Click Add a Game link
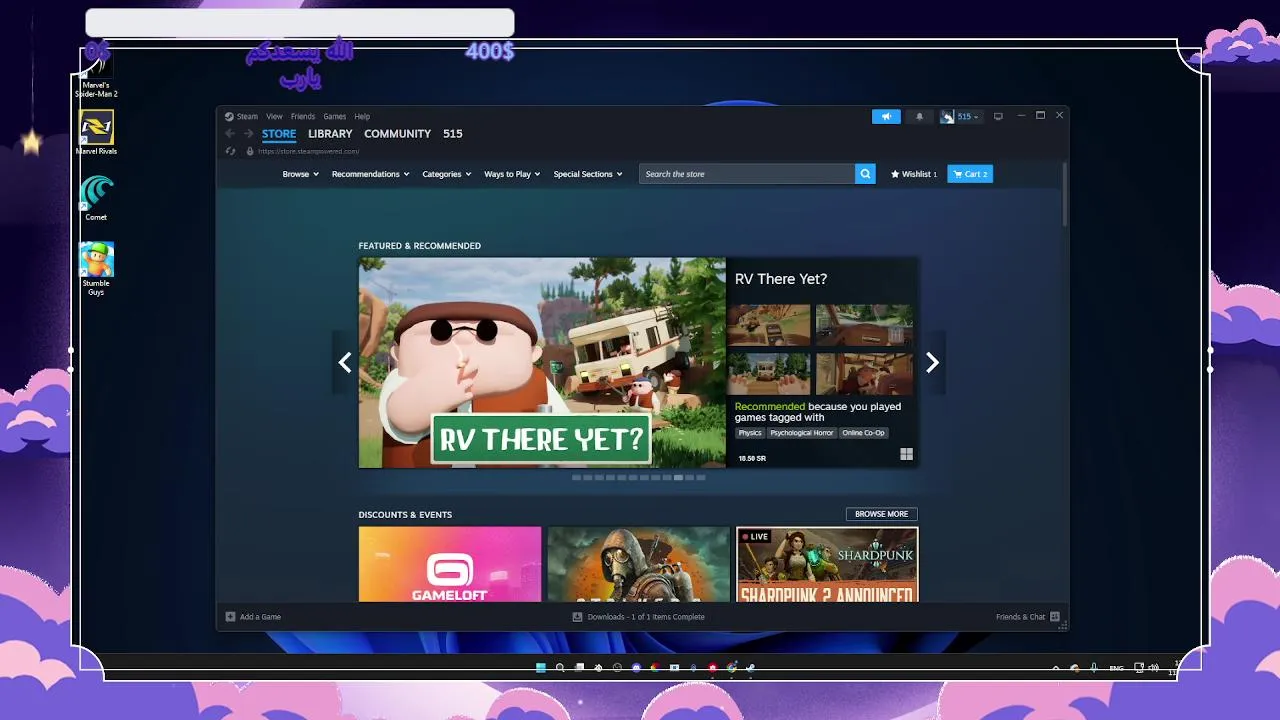This screenshot has width=1280, height=720. coord(260,617)
